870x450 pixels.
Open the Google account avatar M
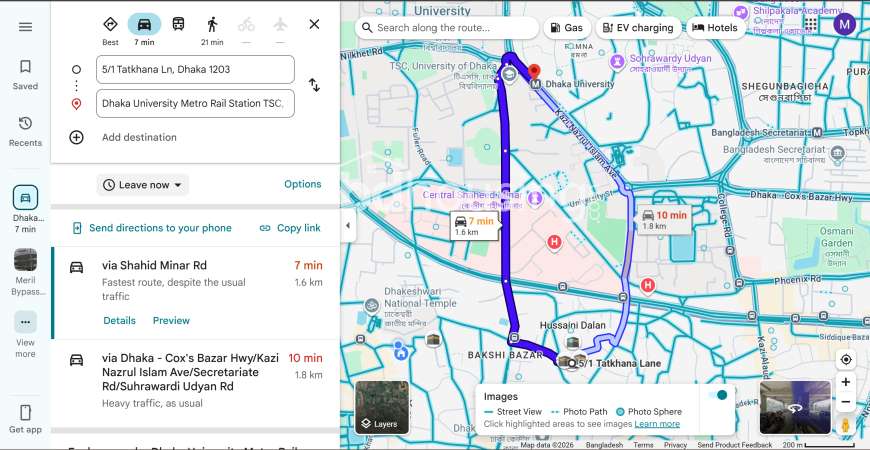pyautogui.click(x=844, y=24)
